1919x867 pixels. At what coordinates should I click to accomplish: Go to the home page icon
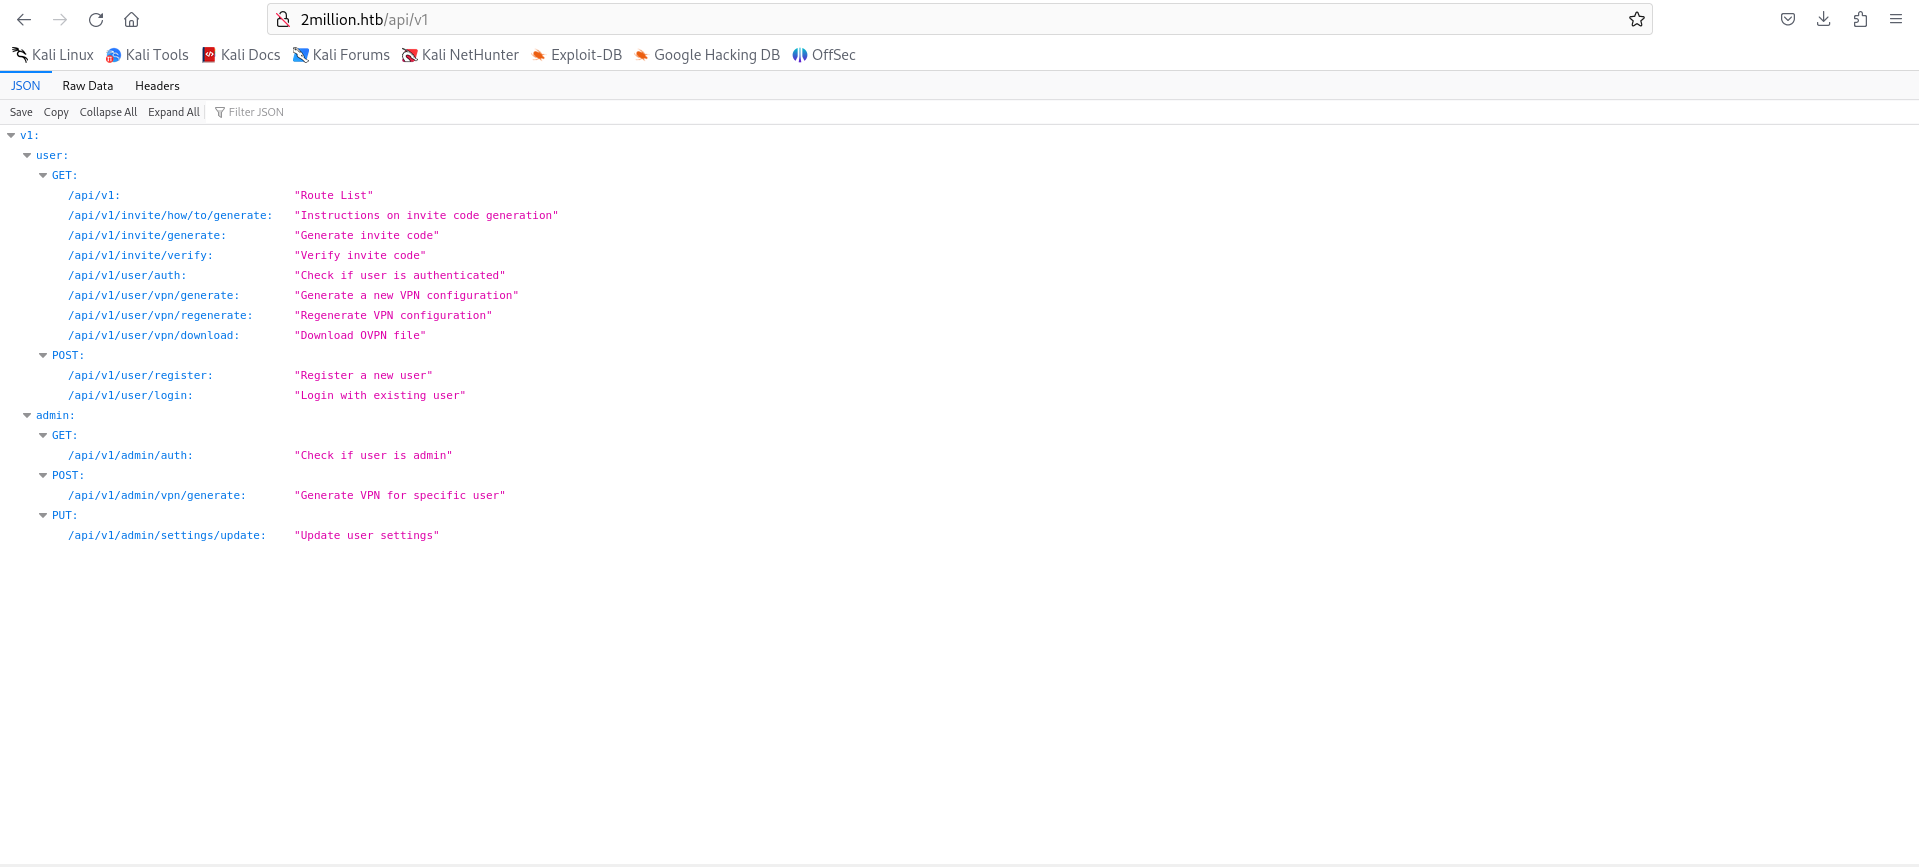(131, 20)
